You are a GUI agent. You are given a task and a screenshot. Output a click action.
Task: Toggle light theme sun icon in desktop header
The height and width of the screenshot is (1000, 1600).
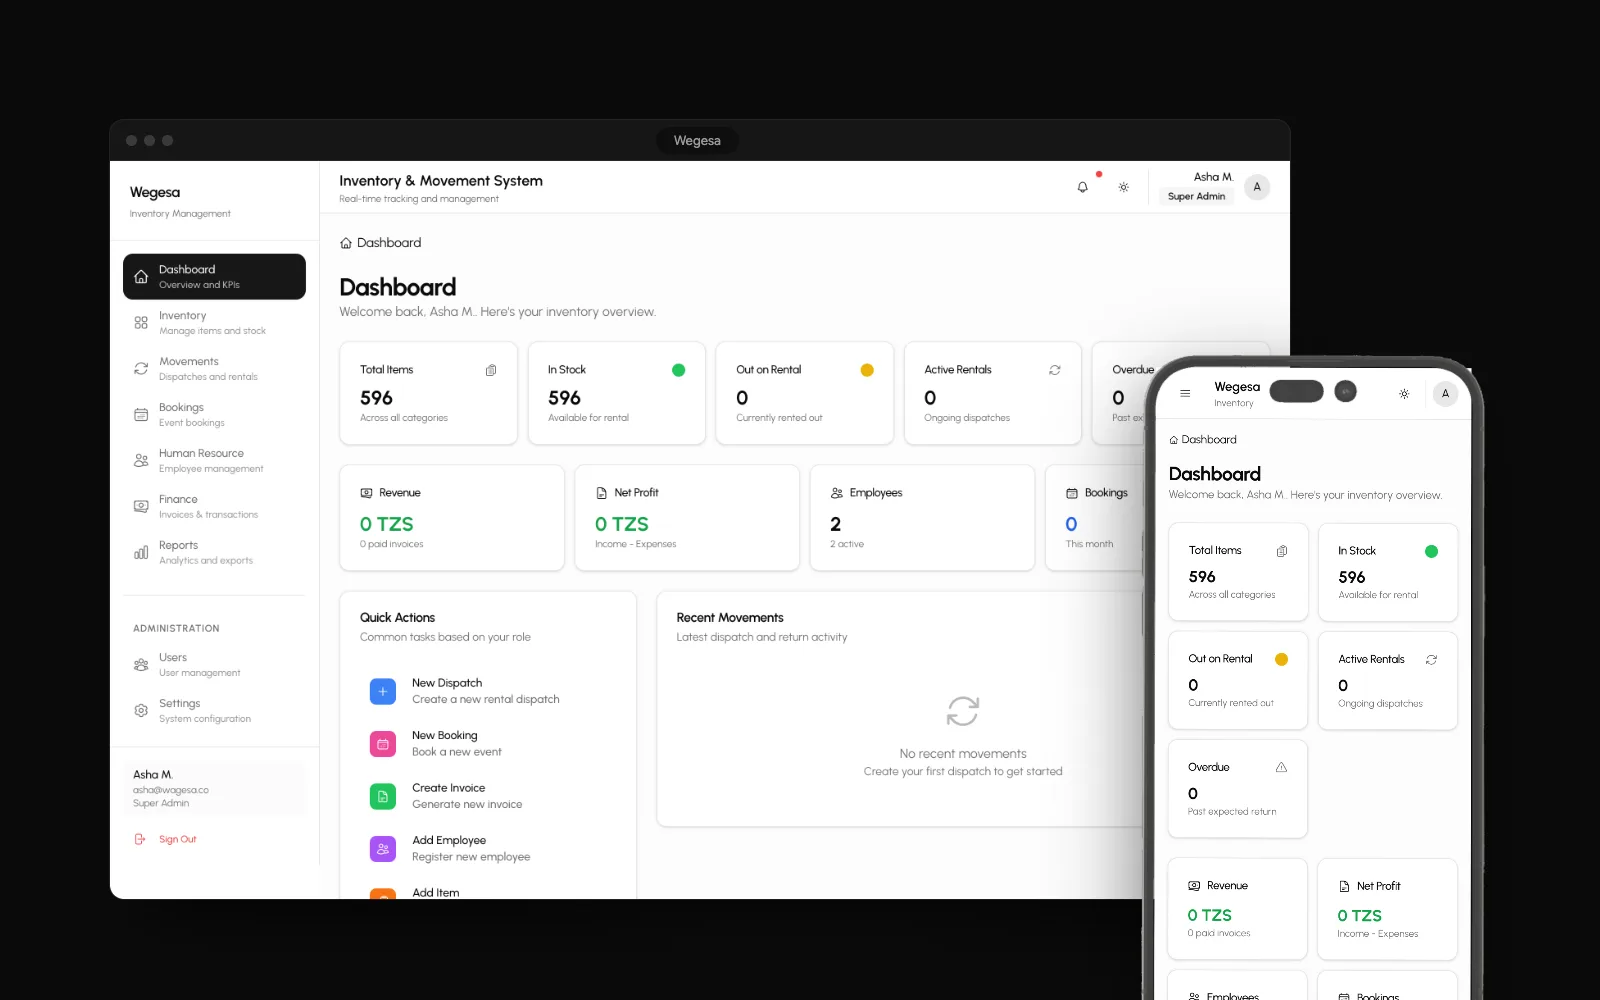(x=1123, y=187)
